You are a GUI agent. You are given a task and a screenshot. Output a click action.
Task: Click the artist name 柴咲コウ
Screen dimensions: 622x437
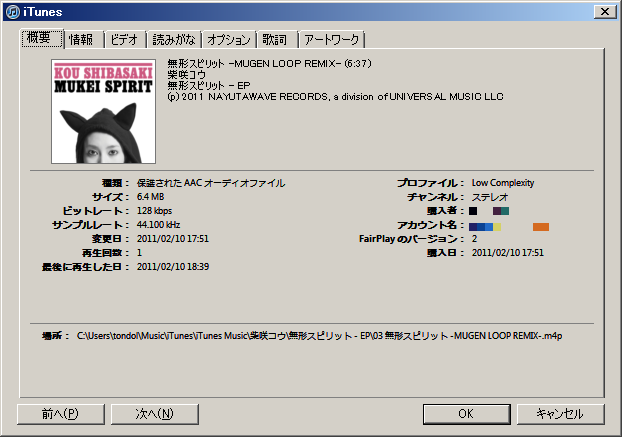click(186, 75)
